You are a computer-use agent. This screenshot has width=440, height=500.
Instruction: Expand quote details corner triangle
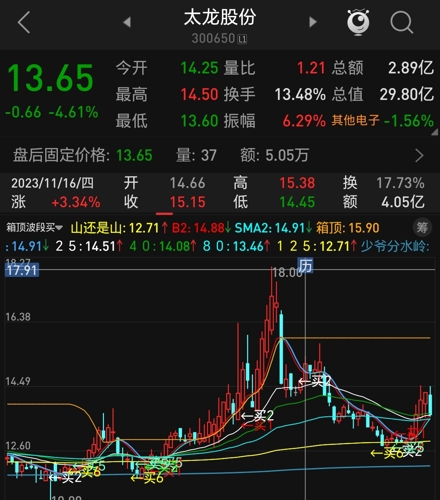pos(435,133)
